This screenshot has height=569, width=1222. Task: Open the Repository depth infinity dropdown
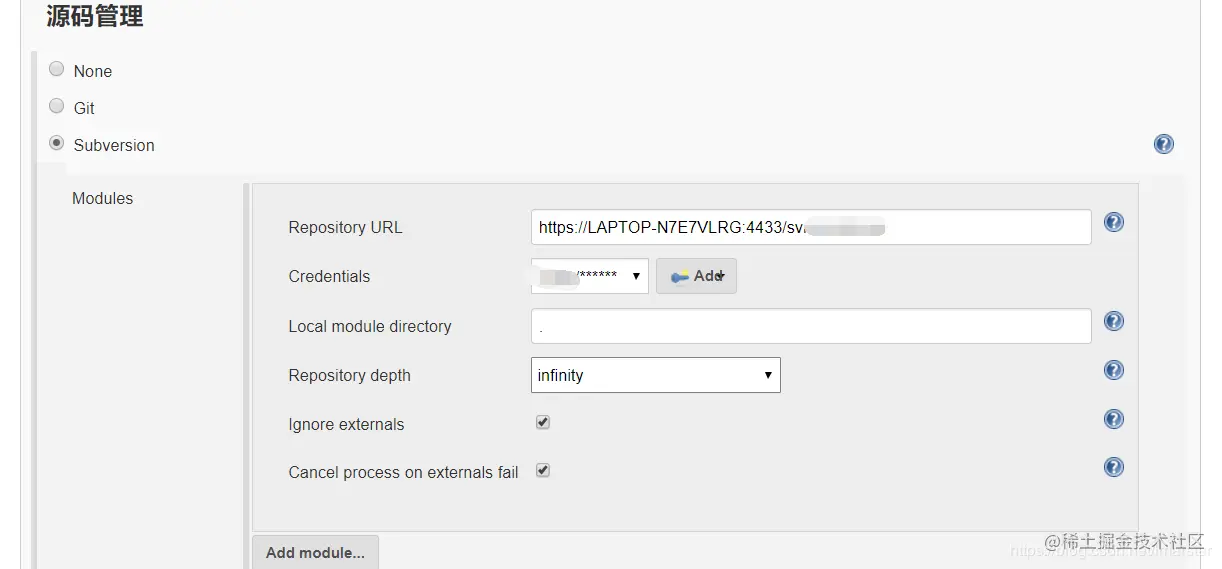pyautogui.click(x=655, y=375)
